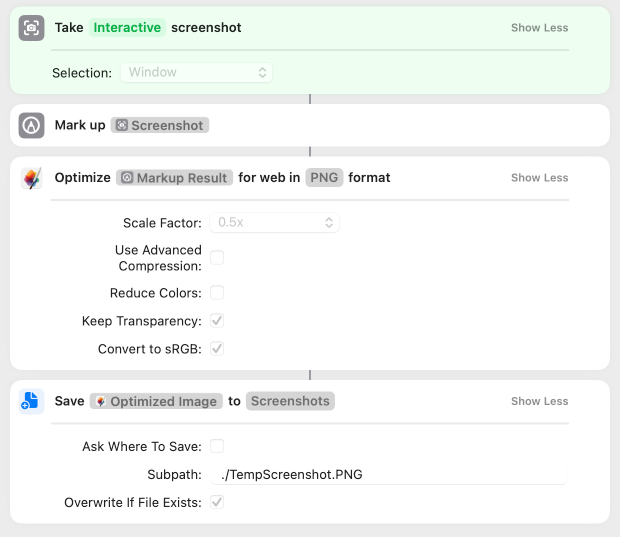
Task: Open the Scale Factor 0.5x dropdown
Action: (x=272, y=223)
